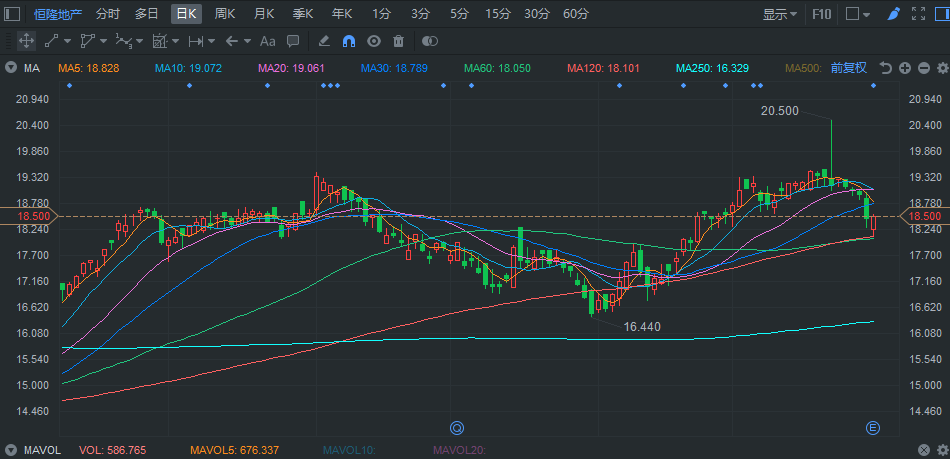Click the 18.500 price tag on left axis
This screenshot has height=459, width=950.
tap(28, 216)
